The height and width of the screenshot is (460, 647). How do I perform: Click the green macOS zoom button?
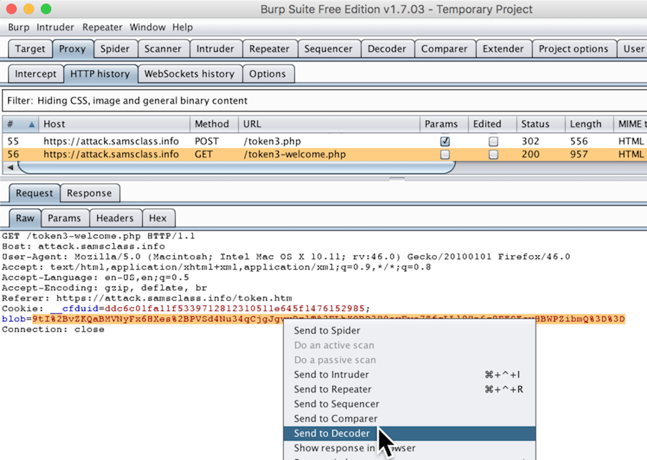pyautogui.click(x=46, y=9)
